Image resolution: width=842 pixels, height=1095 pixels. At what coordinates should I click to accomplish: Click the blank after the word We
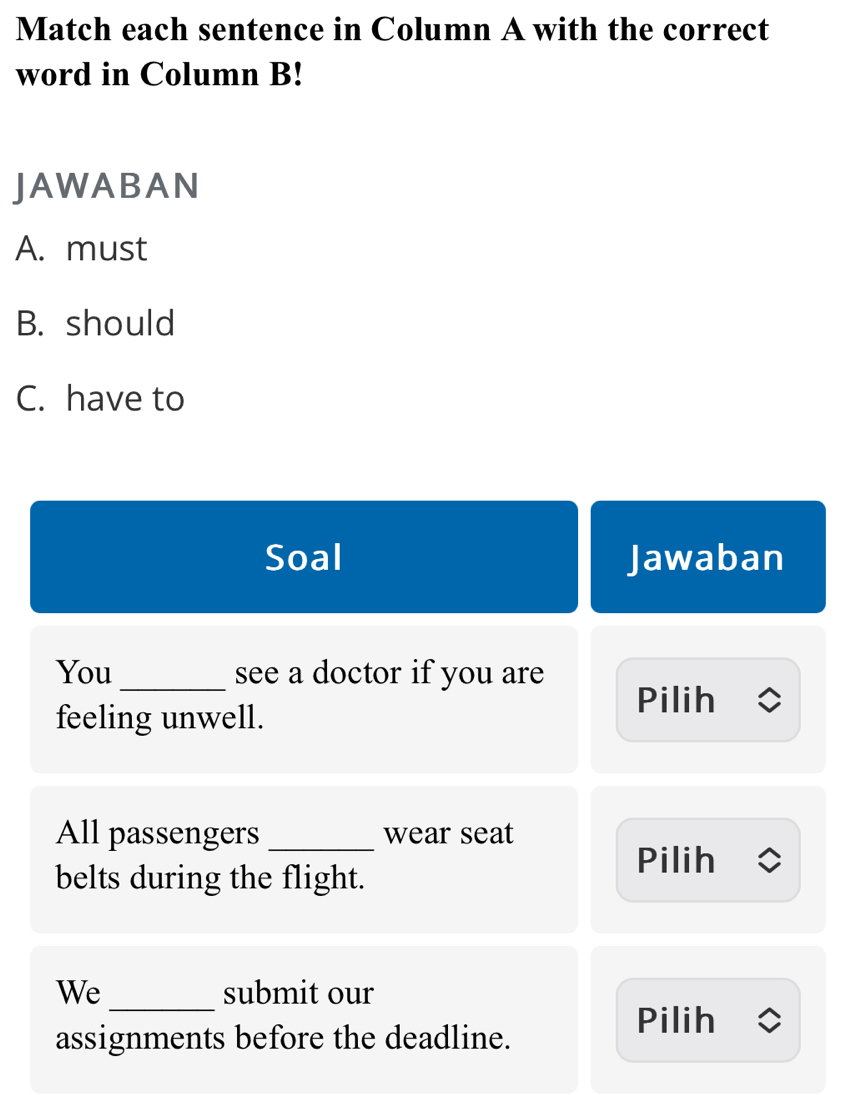click(x=161, y=998)
